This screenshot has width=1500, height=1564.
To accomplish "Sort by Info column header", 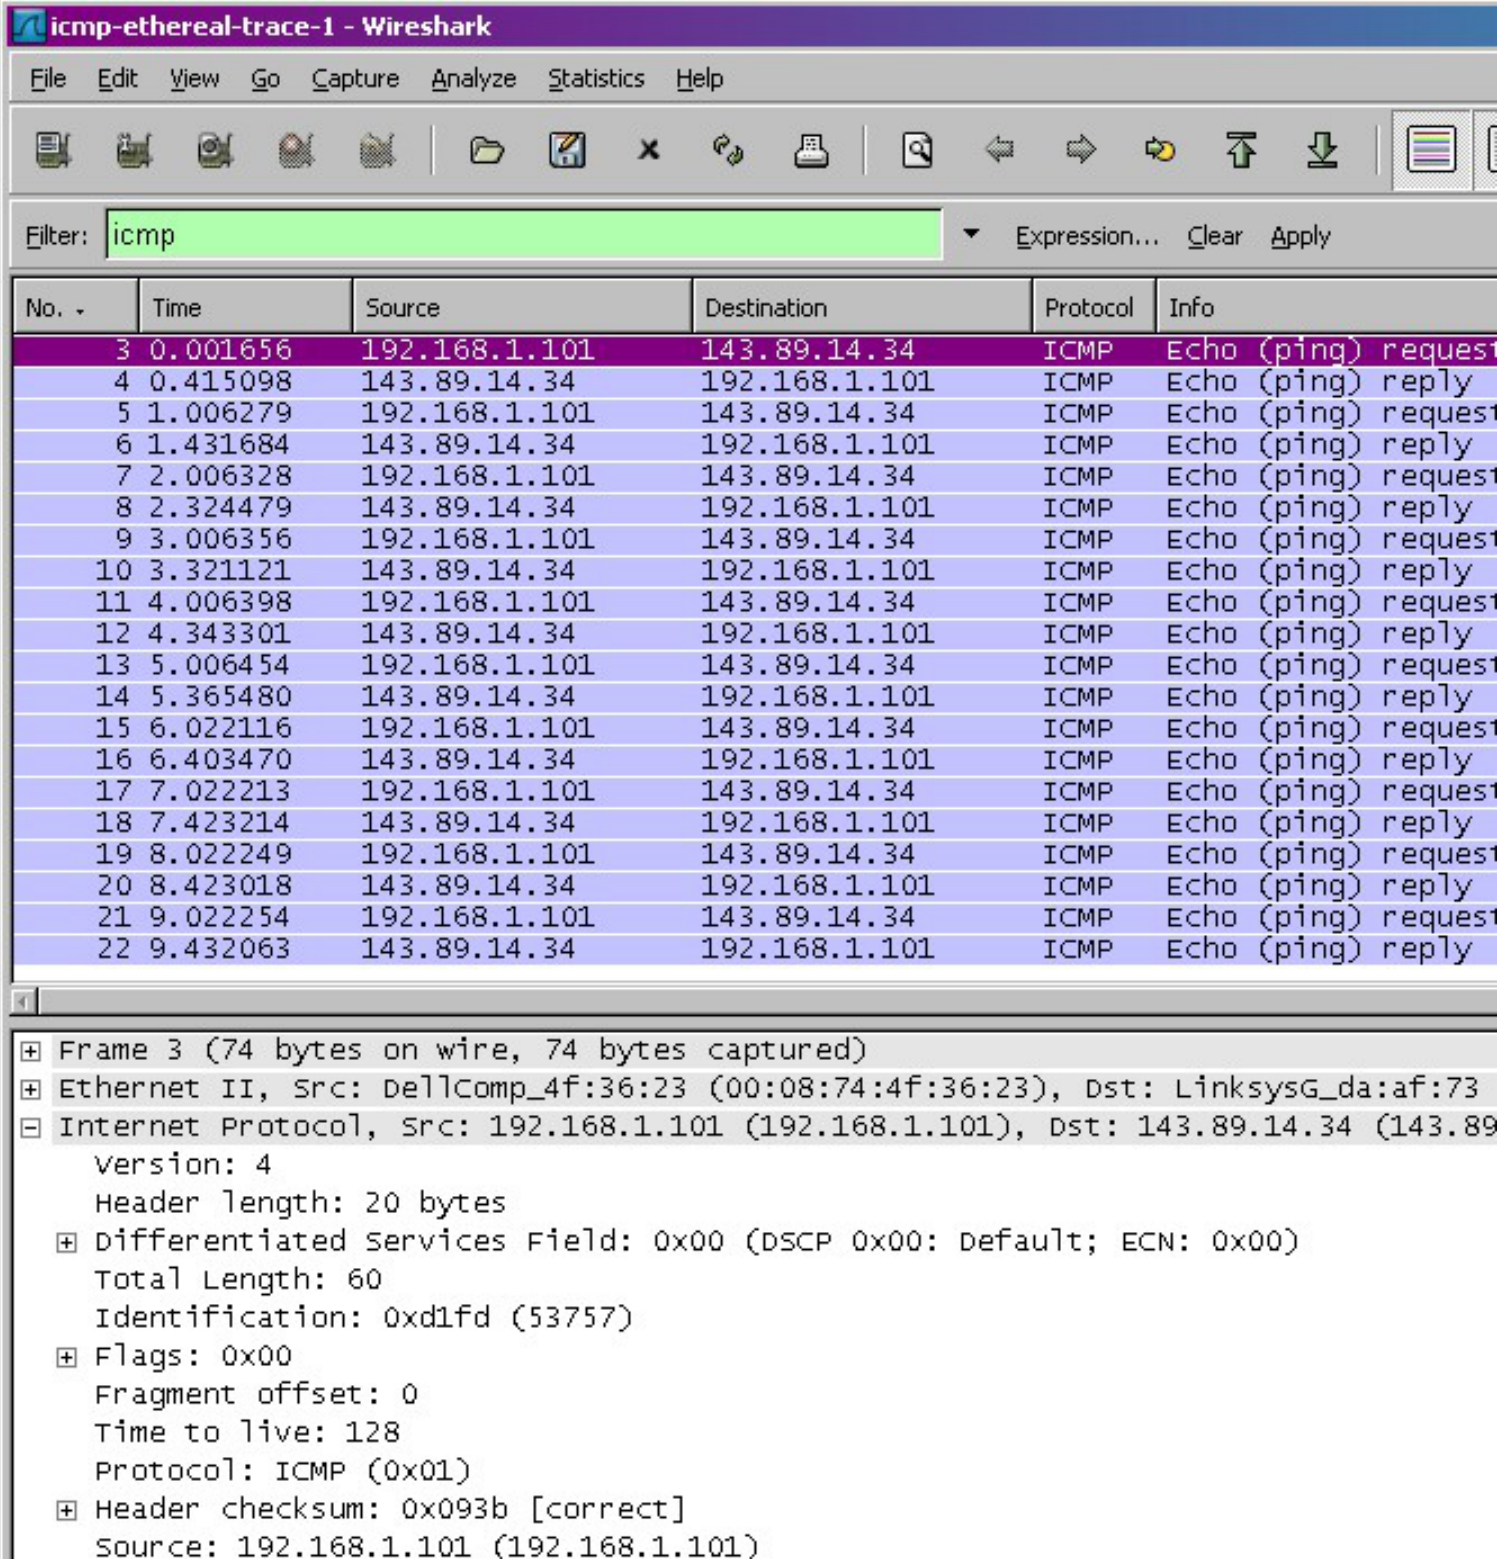I will coord(1327,308).
